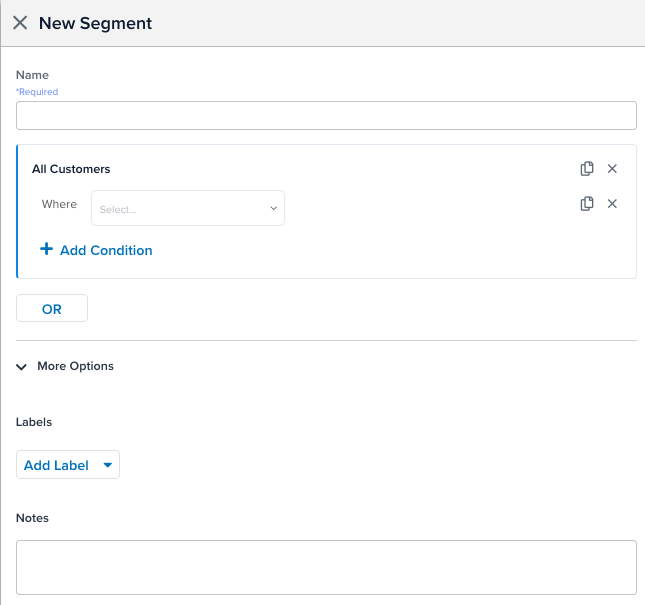Viewport: 645px width, 605px height.
Task: Click the Required hint text
Action: (x=37, y=92)
